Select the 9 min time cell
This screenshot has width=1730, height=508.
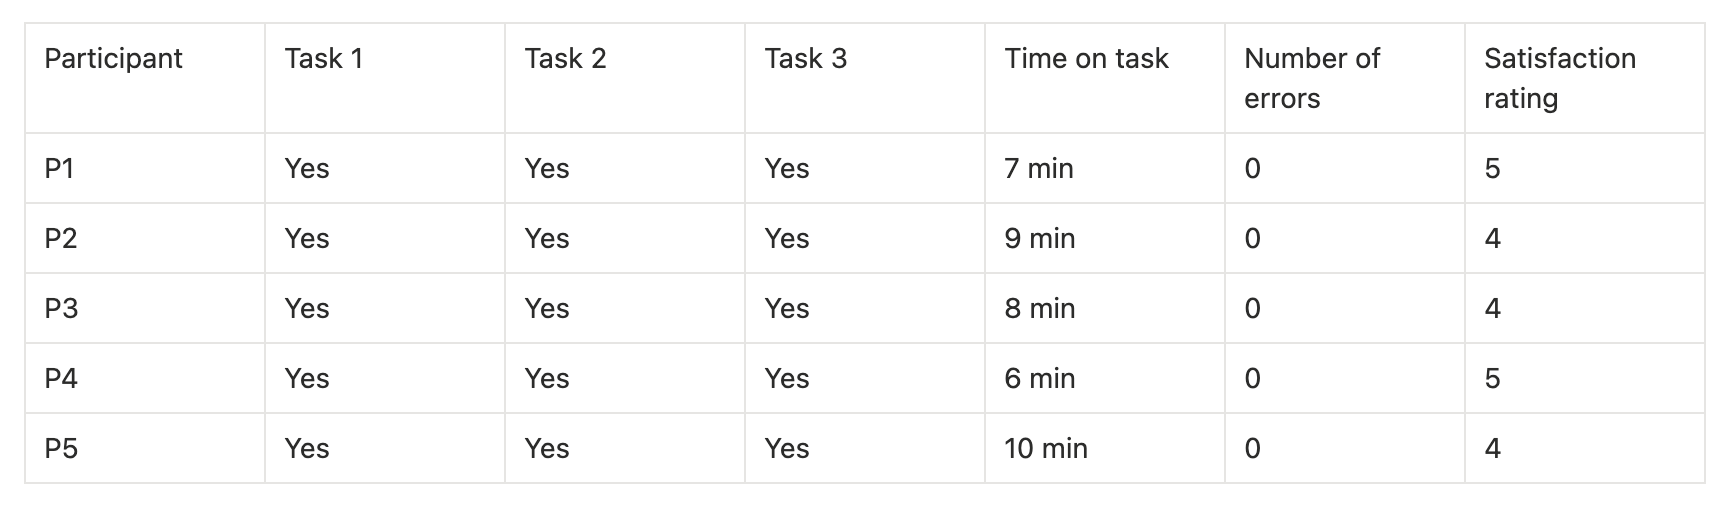pyautogui.click(x=1040, y=238)
